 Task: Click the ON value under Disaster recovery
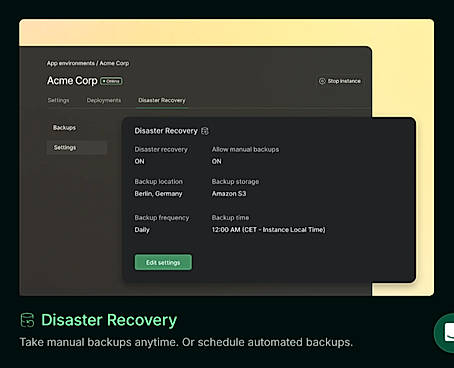coord(139,161)
